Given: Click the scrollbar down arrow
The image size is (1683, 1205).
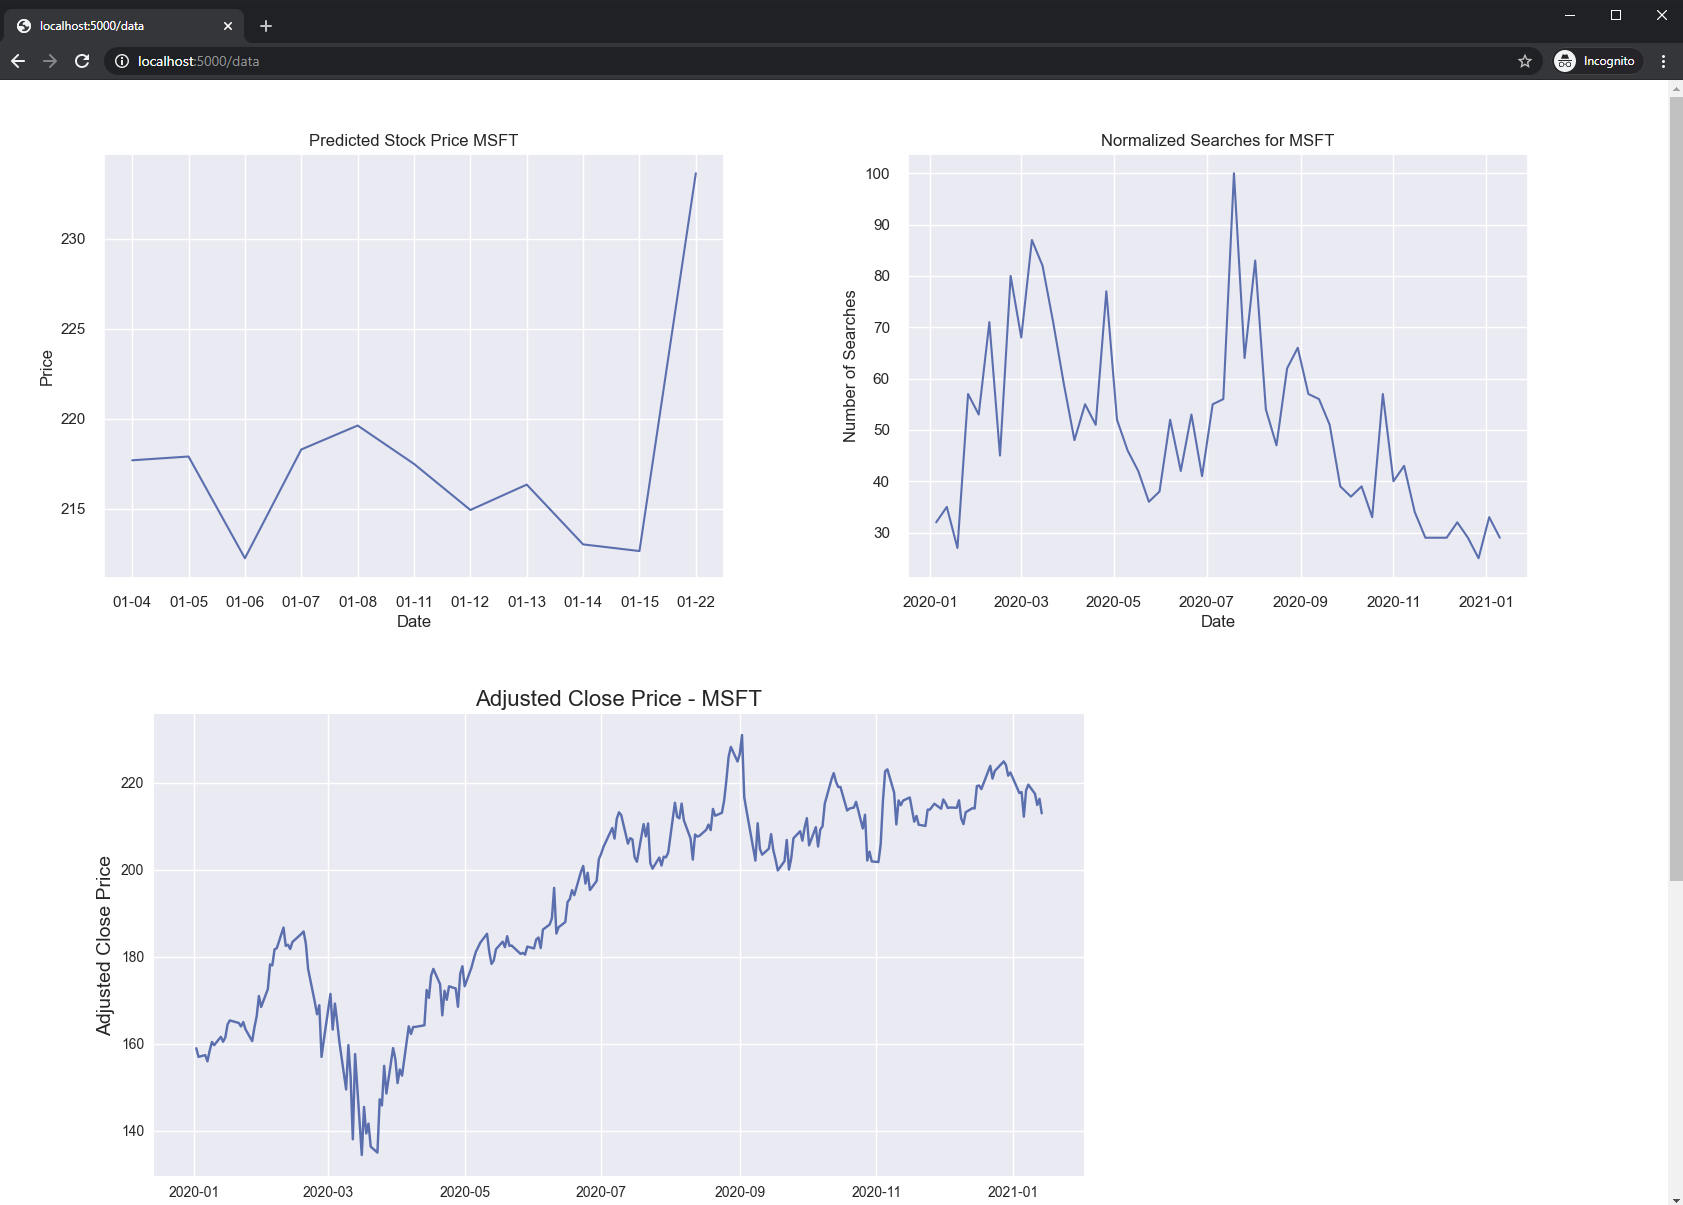Looking at the screenshot, I should (1676, 1198).
